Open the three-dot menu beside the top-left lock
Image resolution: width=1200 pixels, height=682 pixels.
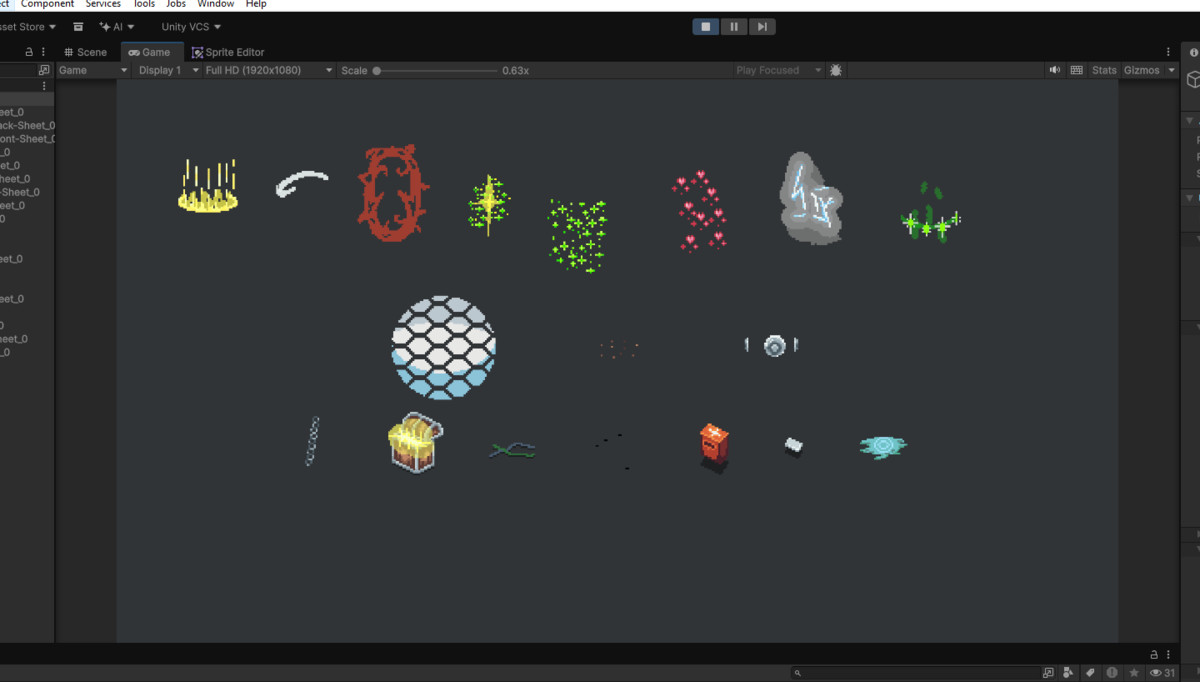click(43, 52)
